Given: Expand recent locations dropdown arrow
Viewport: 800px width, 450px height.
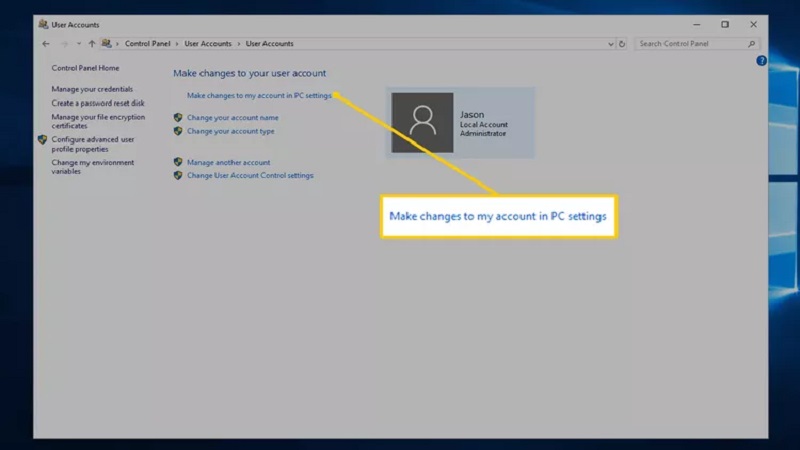Looking at the screenshot, I should (78, 44).
